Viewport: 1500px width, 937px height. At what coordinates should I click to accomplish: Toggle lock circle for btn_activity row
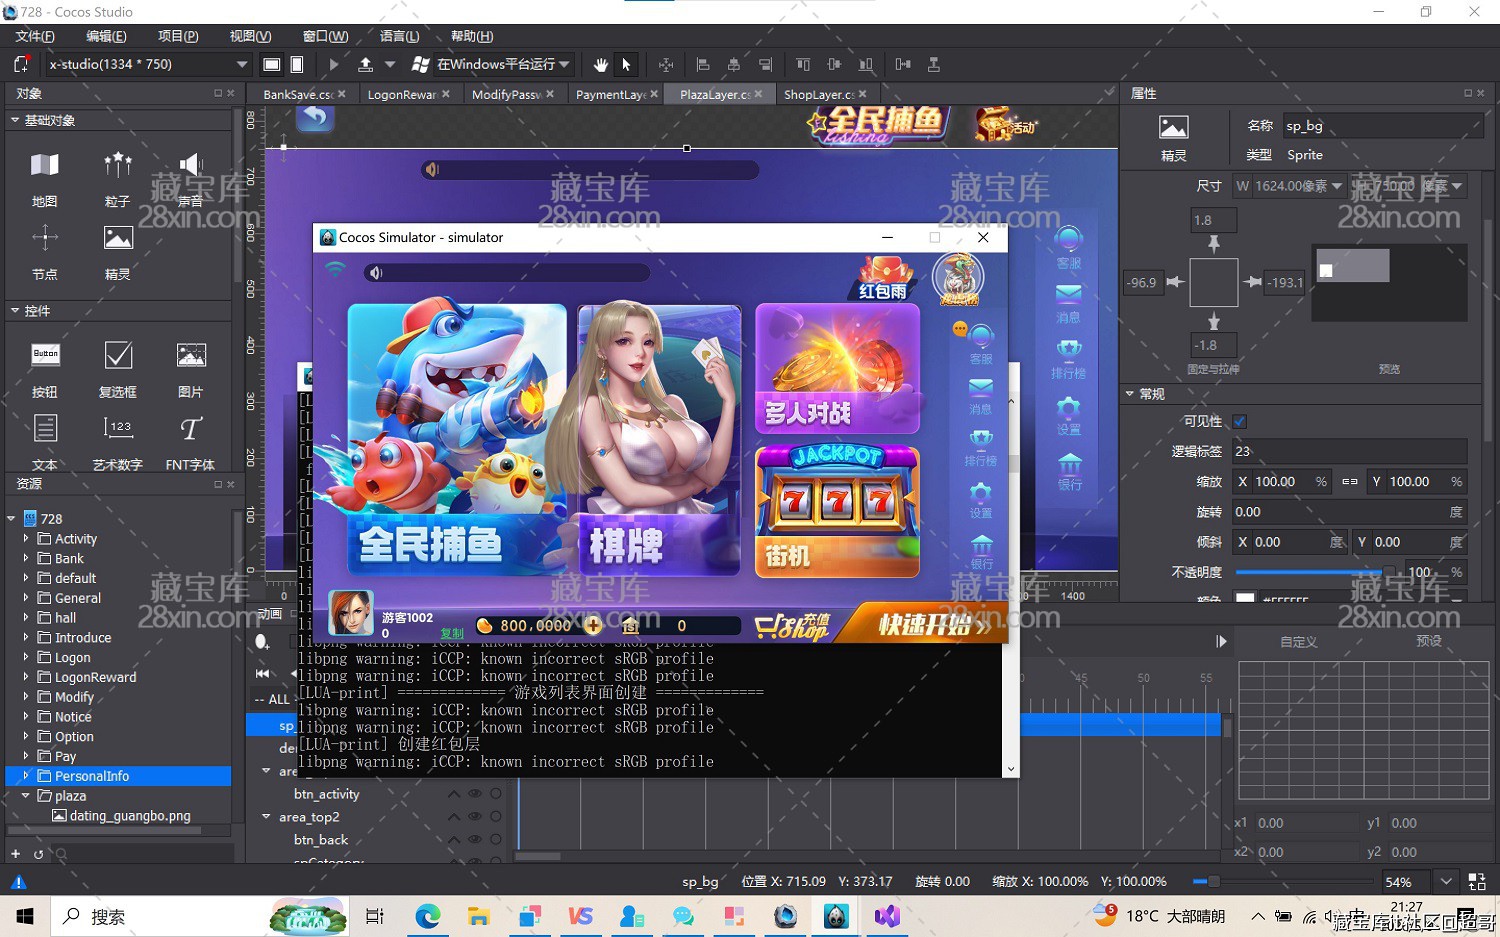point(496,794)
